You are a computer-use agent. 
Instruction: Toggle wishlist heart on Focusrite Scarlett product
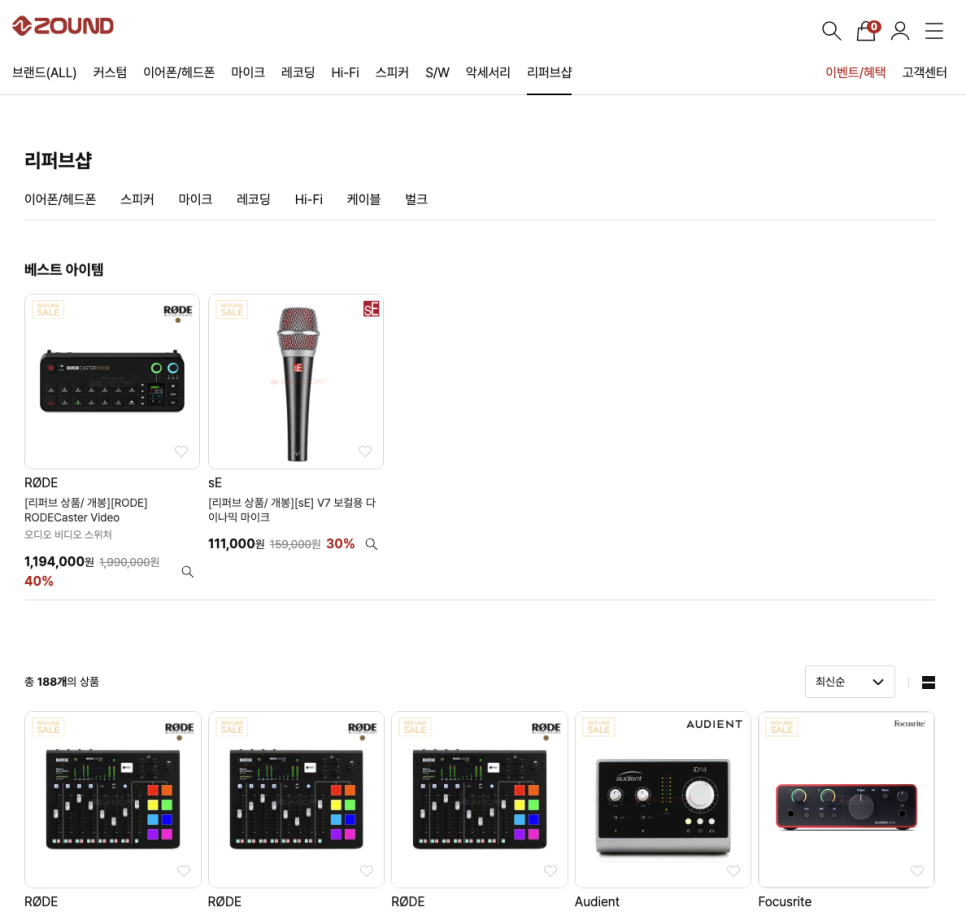click(917, 870)
